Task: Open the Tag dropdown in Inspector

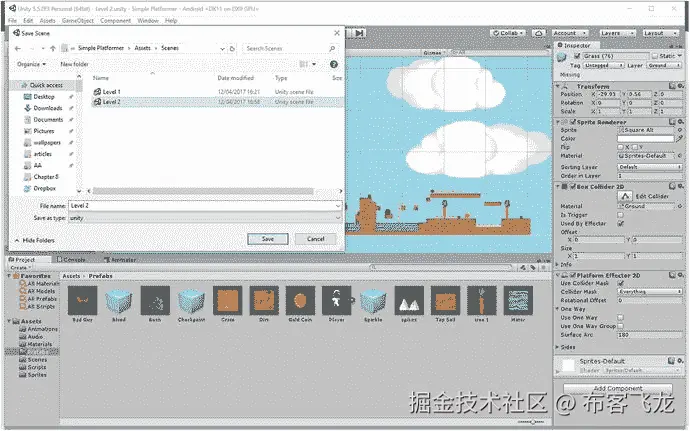Action: click(x=604, y=65)
